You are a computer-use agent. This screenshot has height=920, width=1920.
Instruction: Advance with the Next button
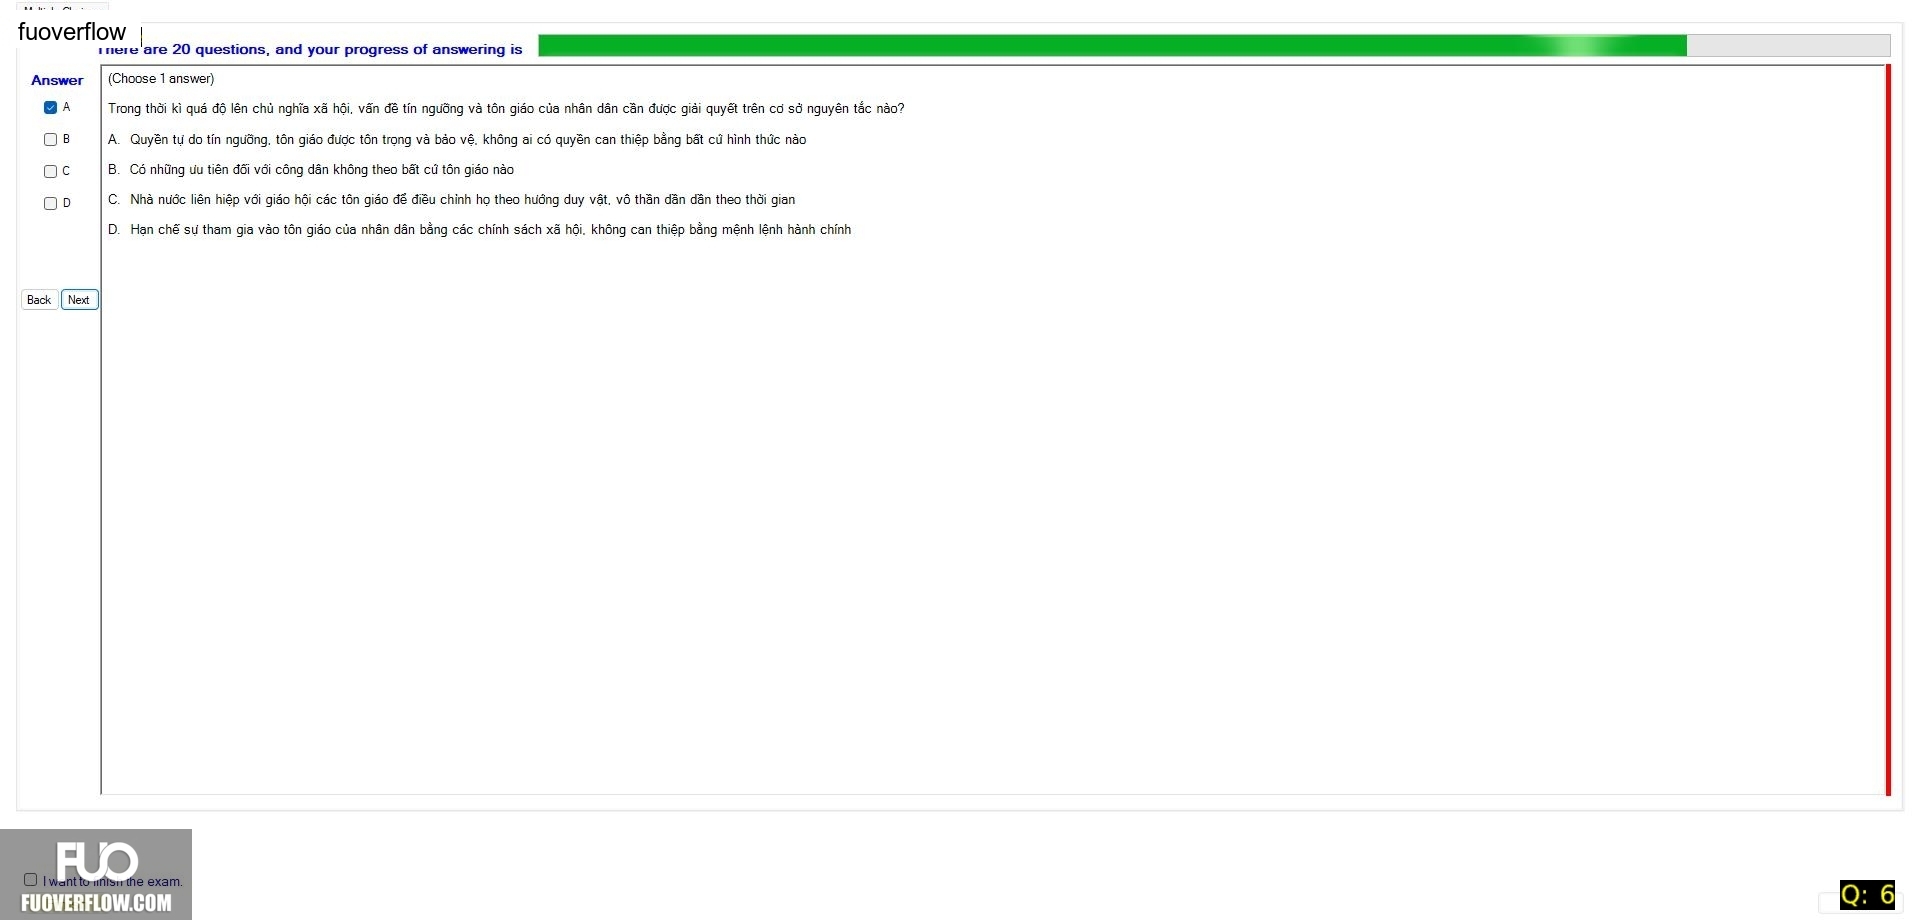point(79,300)
